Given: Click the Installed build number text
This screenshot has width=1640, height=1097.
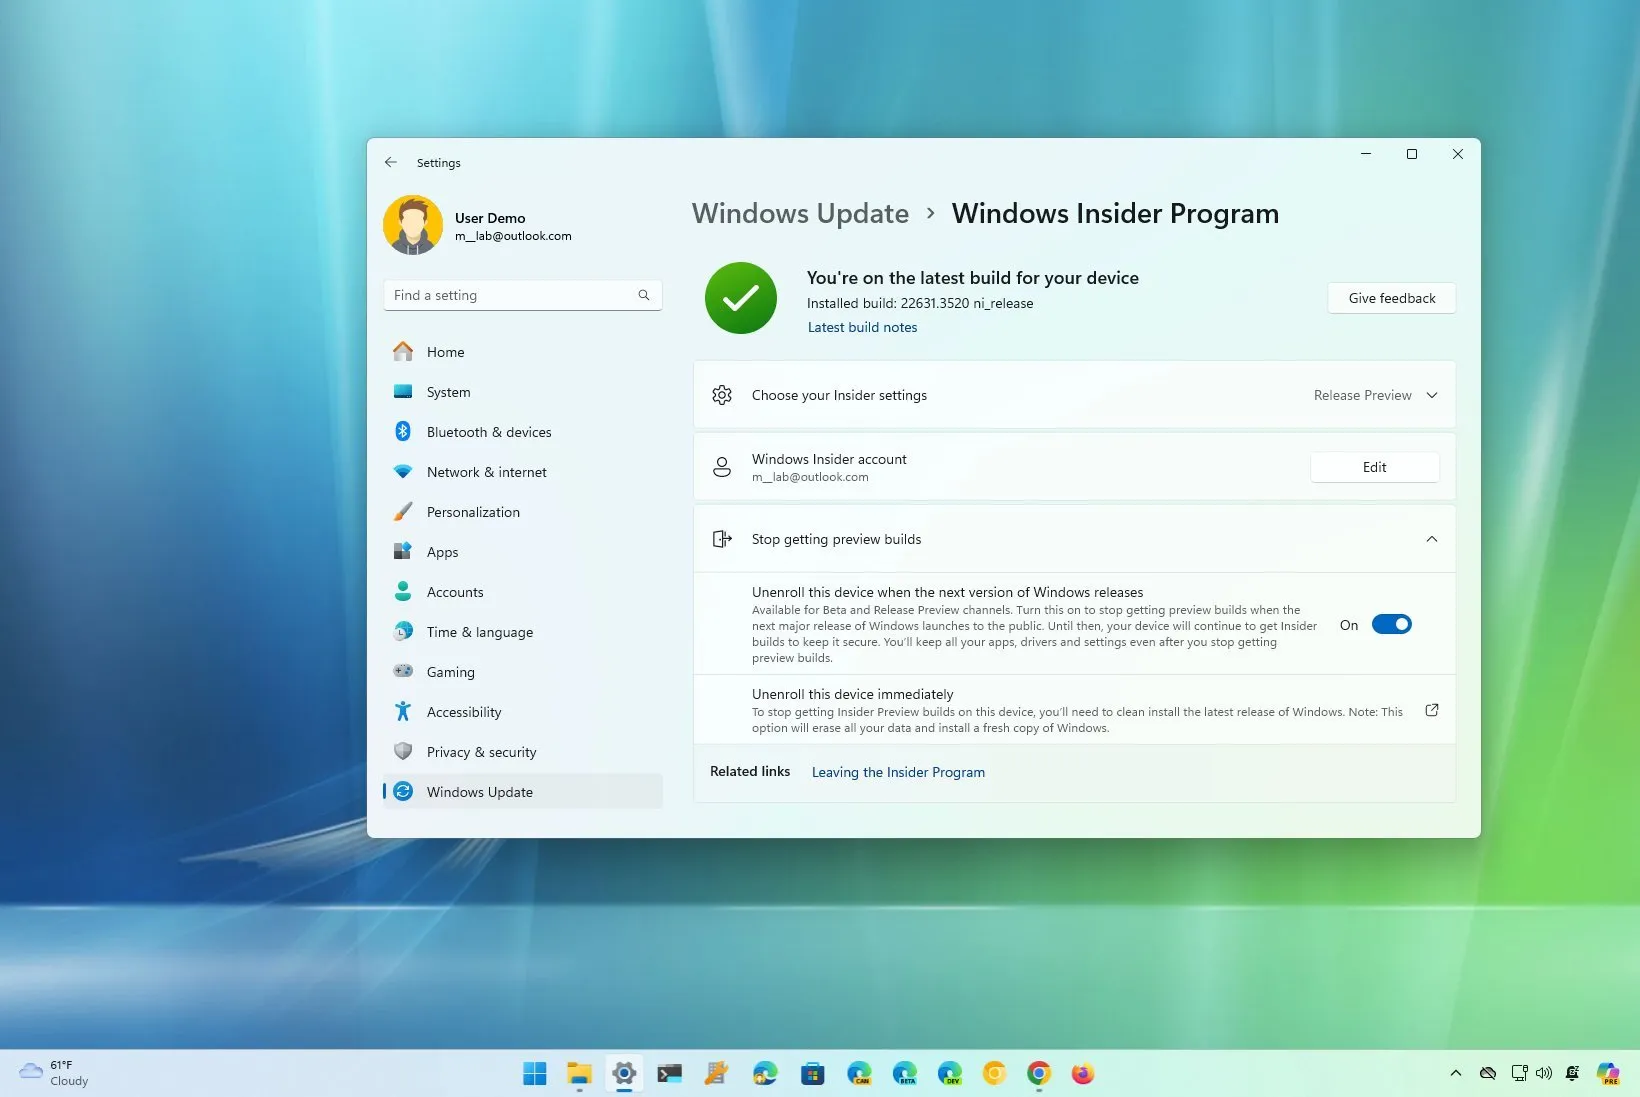Looking at the screenshot, I should (920, 303).
